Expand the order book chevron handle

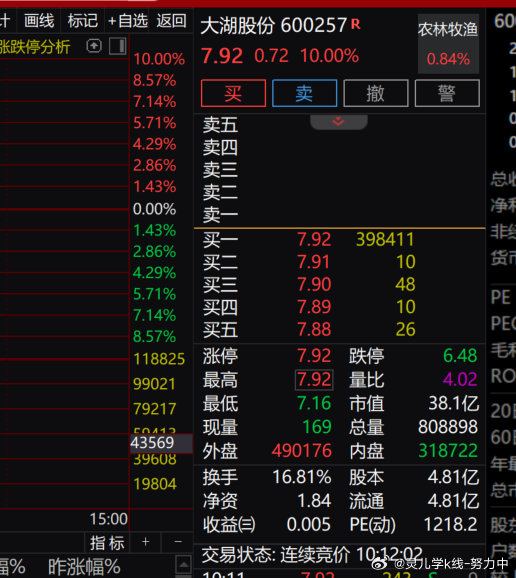click(338, 122)
